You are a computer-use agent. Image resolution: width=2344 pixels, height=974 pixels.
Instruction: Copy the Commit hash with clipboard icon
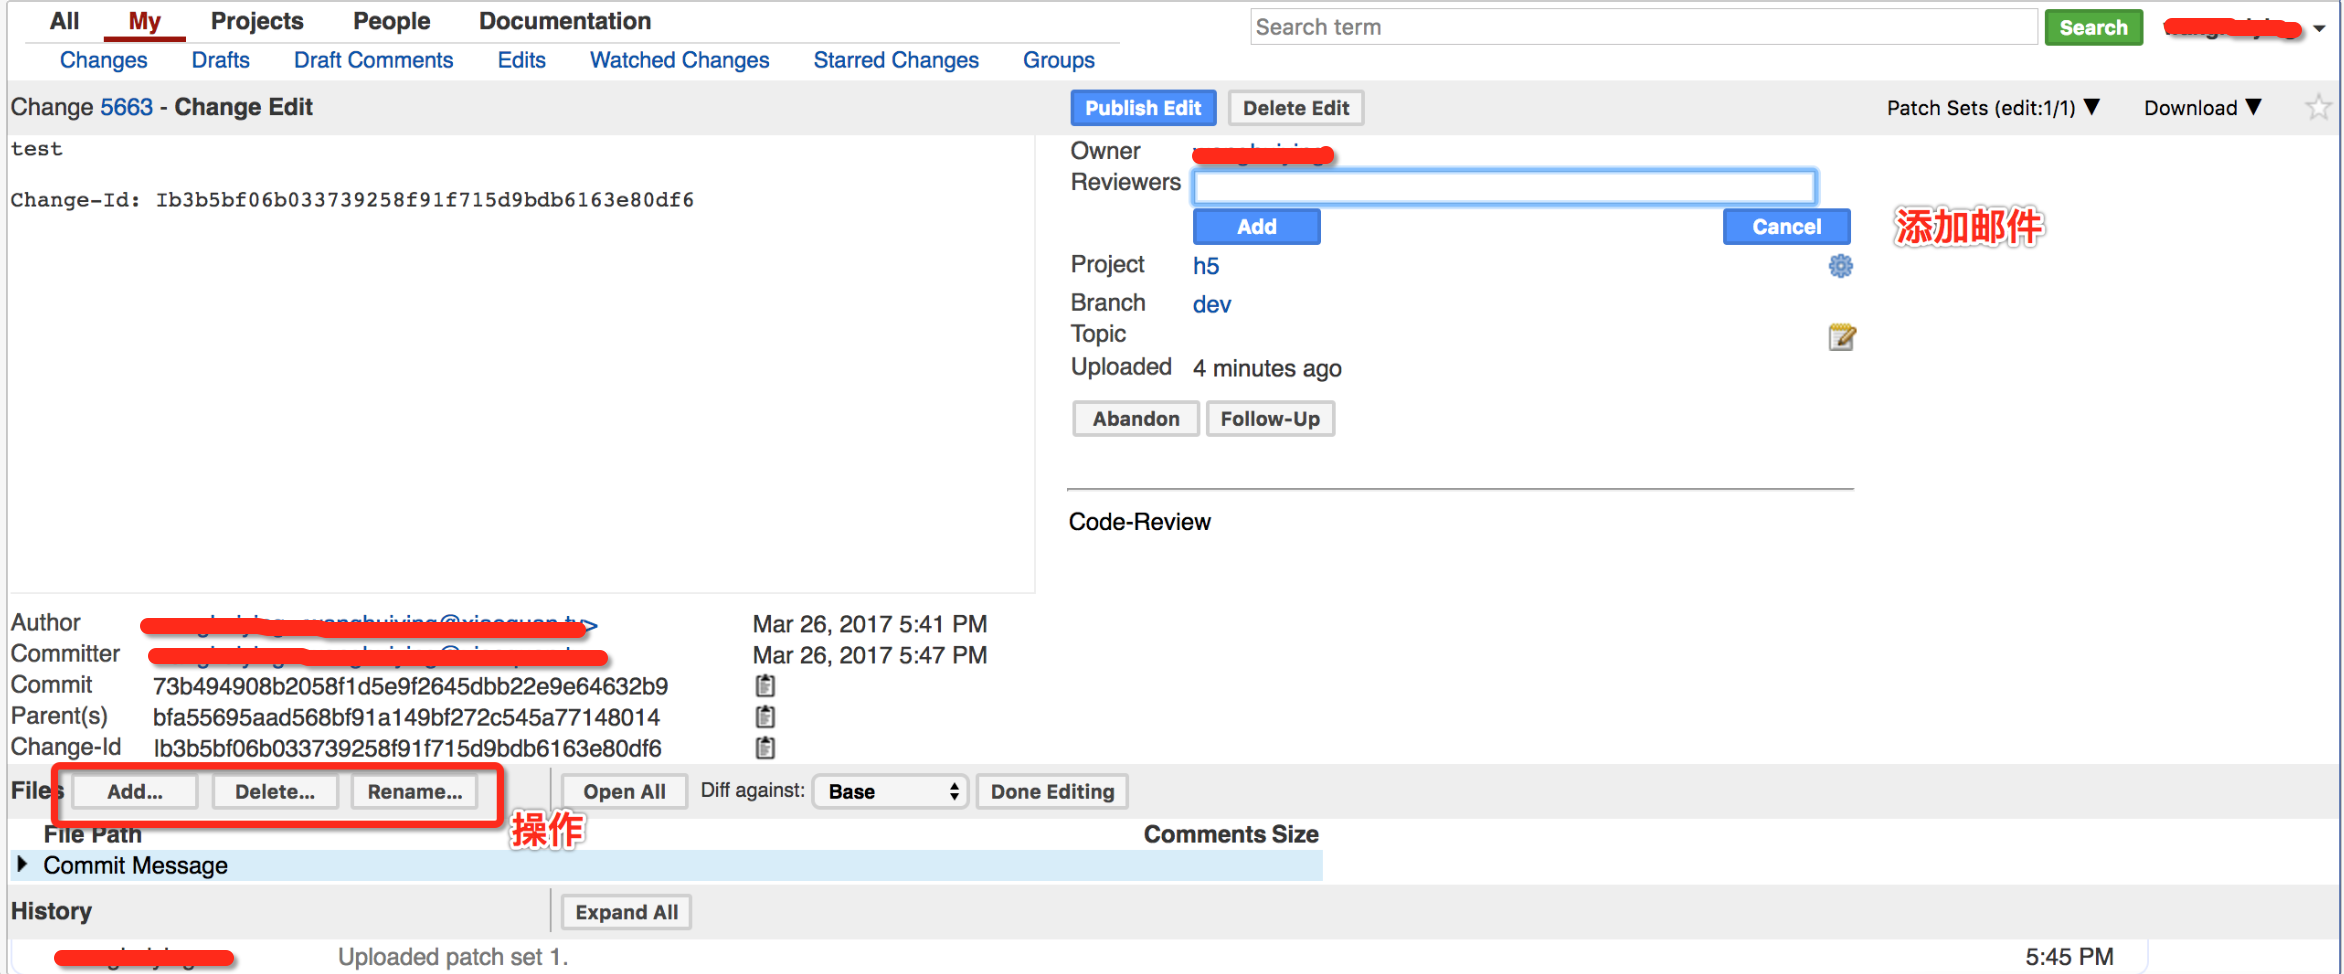[765, 686]
